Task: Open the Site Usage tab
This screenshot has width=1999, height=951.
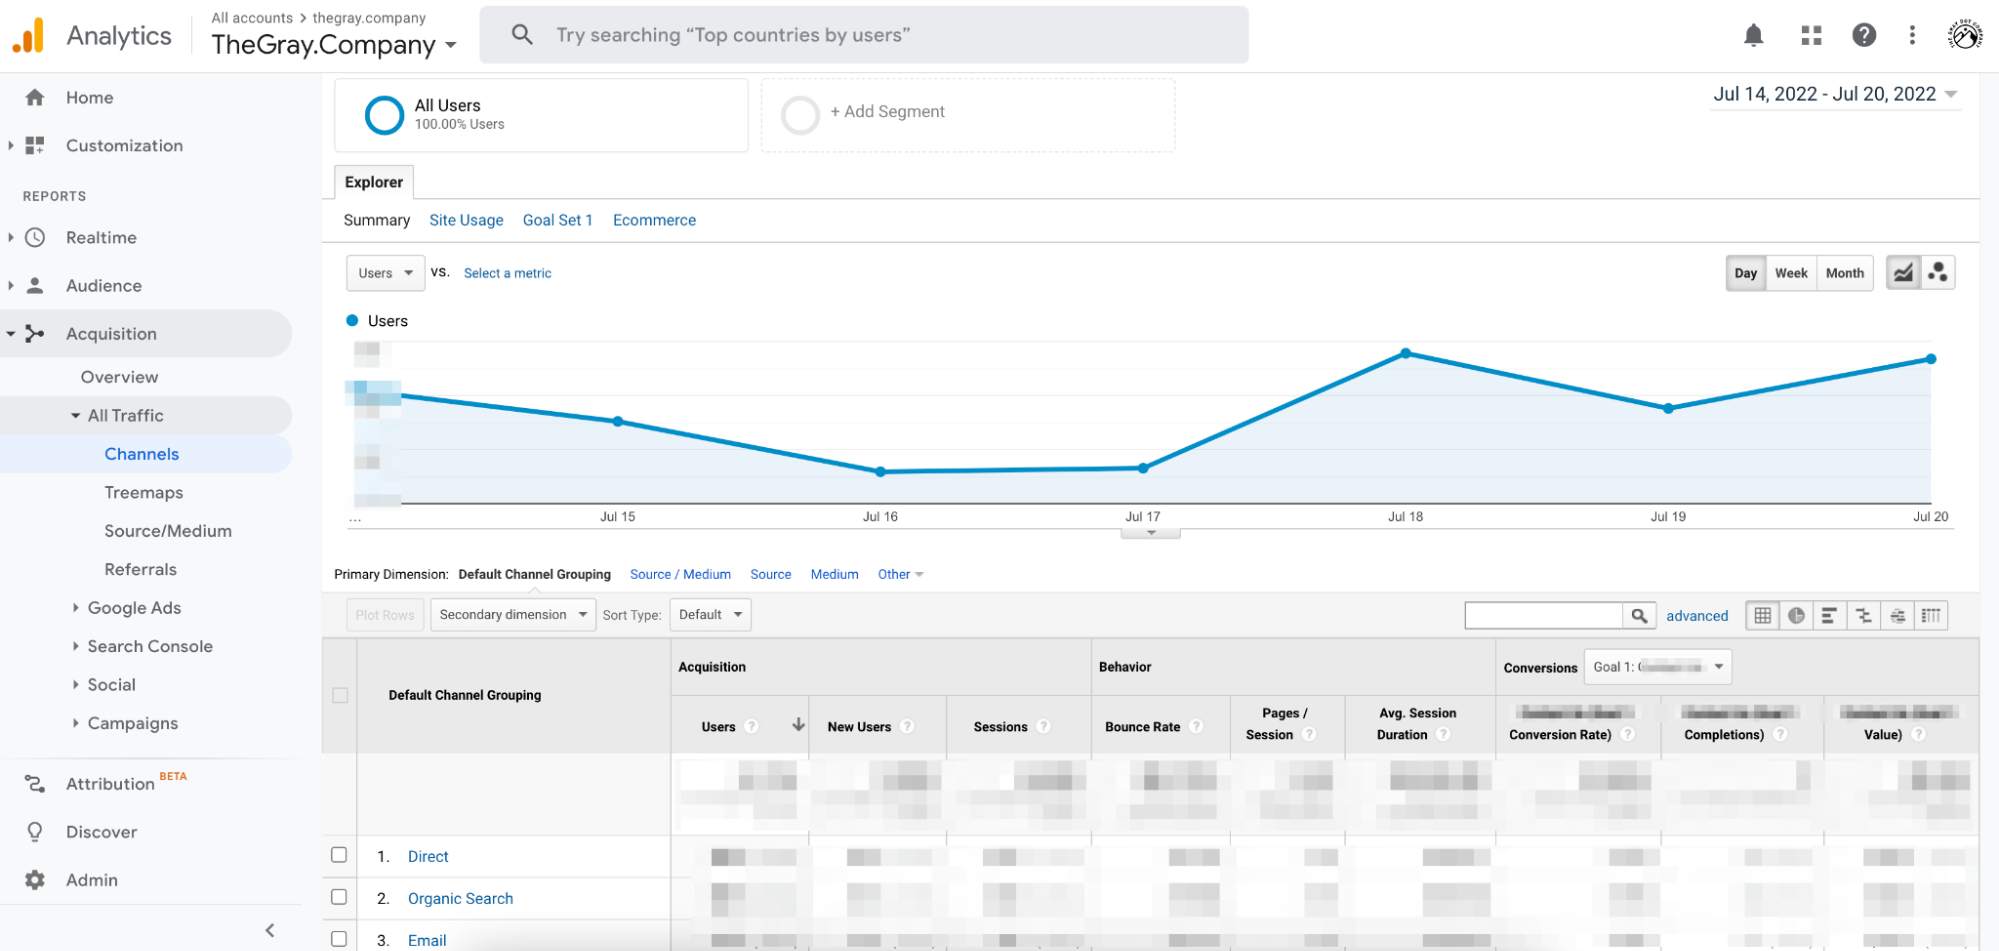Action: (x=466, y=220)
